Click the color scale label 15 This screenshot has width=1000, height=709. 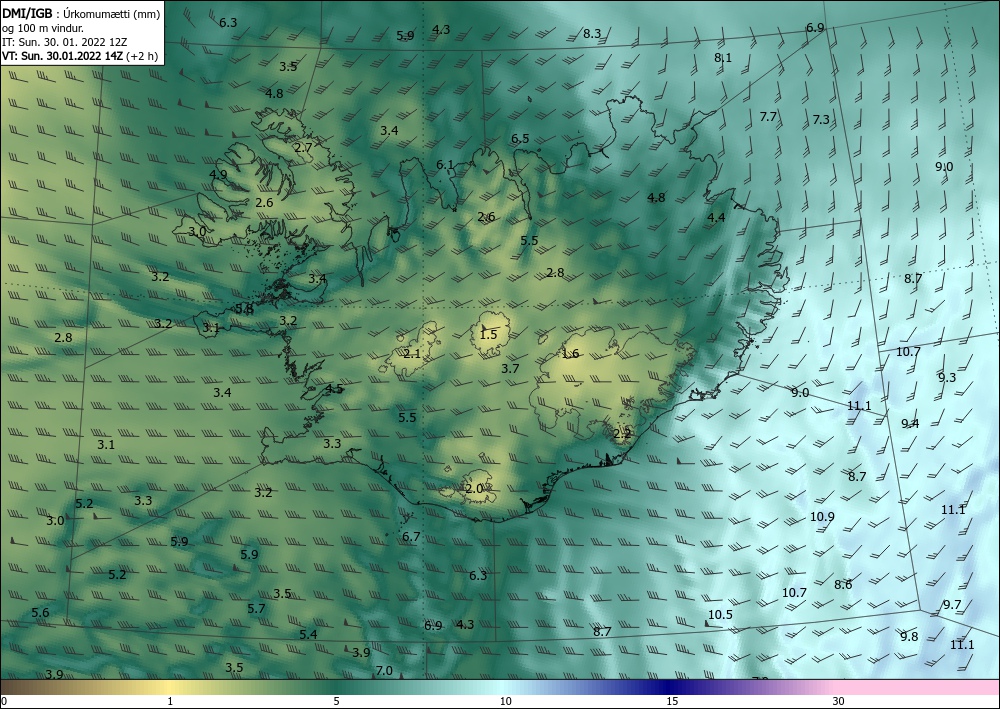click(672, 701)
